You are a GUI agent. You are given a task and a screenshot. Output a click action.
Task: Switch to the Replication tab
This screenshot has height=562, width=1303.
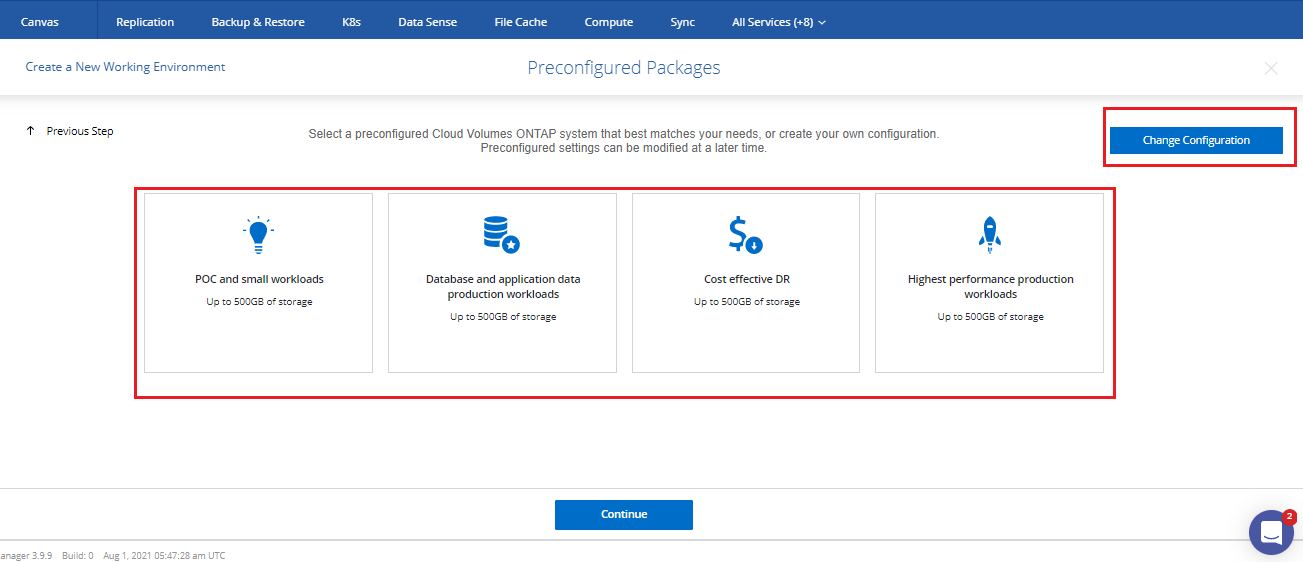[145, 22]
